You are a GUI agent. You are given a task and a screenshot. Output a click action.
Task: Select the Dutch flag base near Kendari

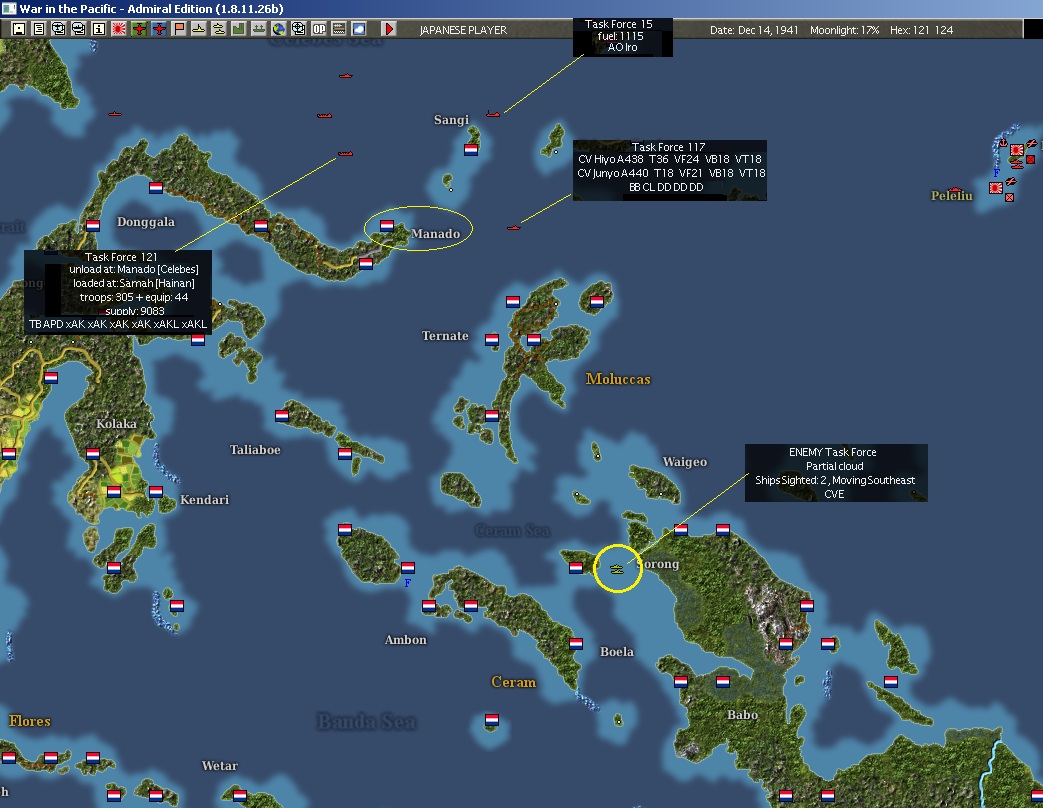click(x=156, y=491)
